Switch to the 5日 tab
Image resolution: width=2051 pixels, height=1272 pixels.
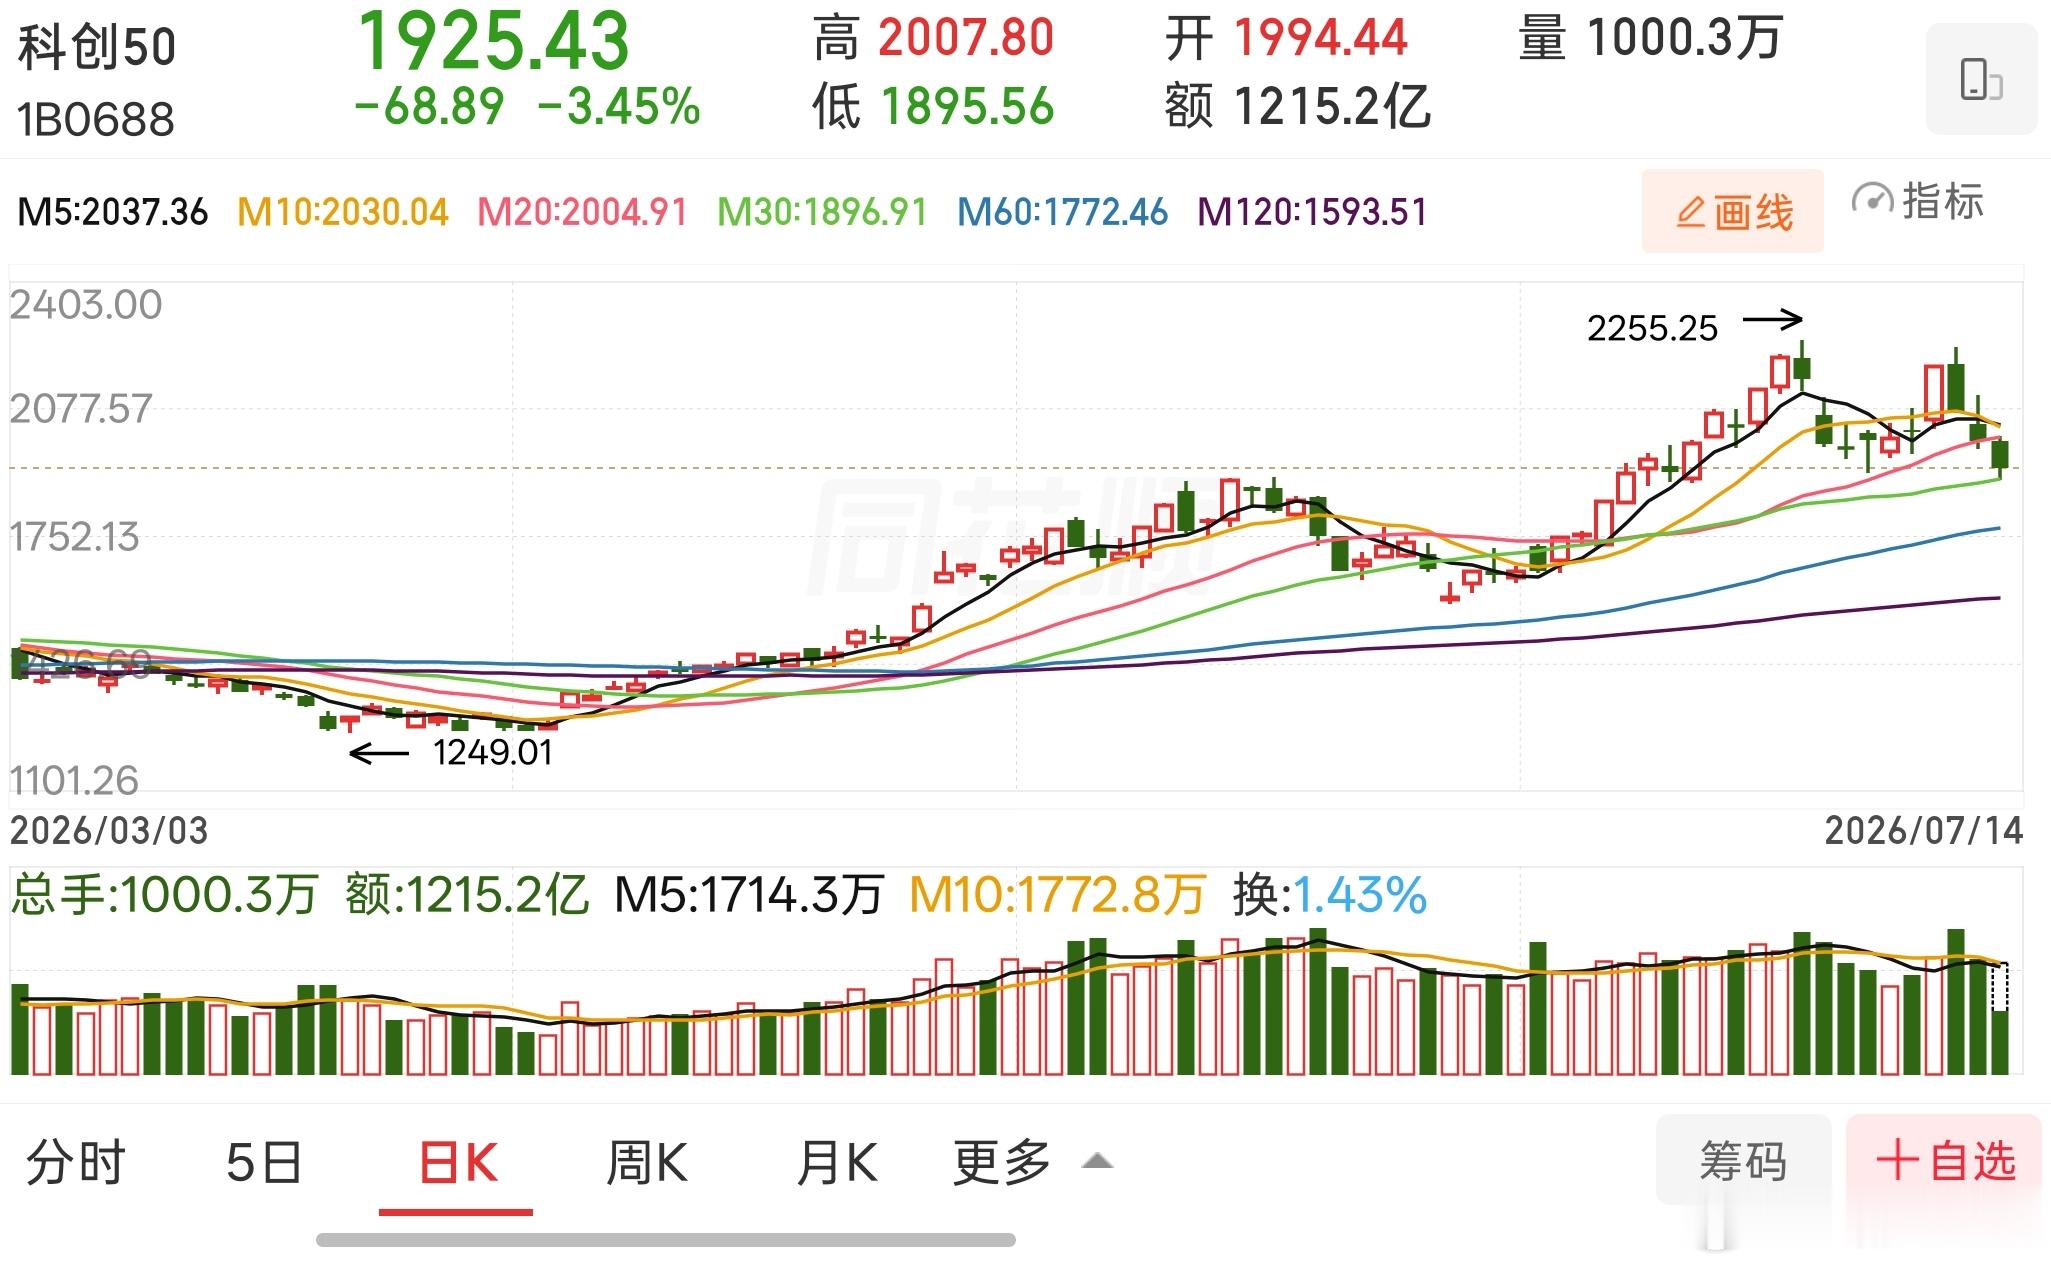click(264, 1162)
